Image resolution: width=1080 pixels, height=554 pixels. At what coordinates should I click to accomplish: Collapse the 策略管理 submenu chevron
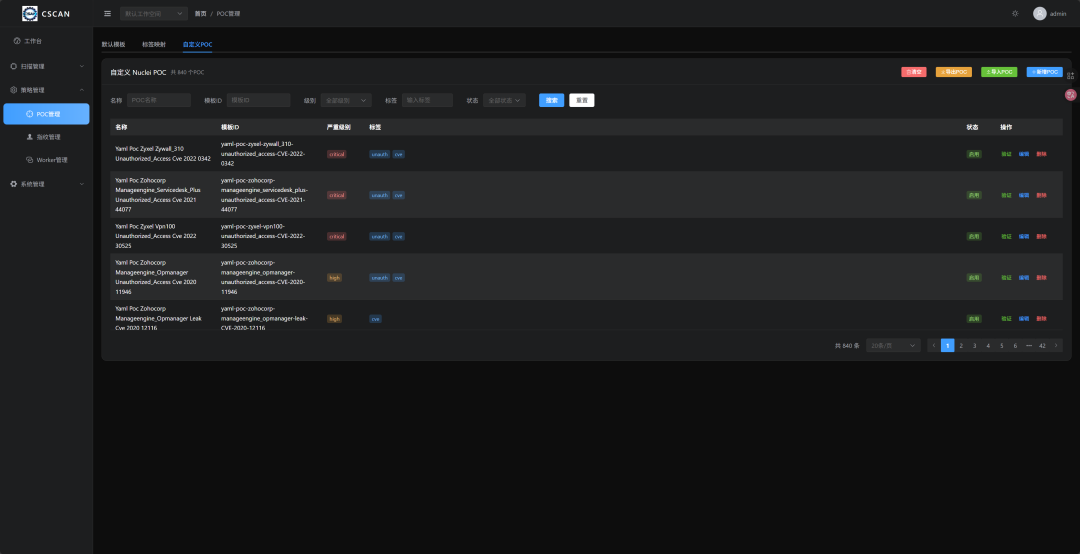[82, 90]
